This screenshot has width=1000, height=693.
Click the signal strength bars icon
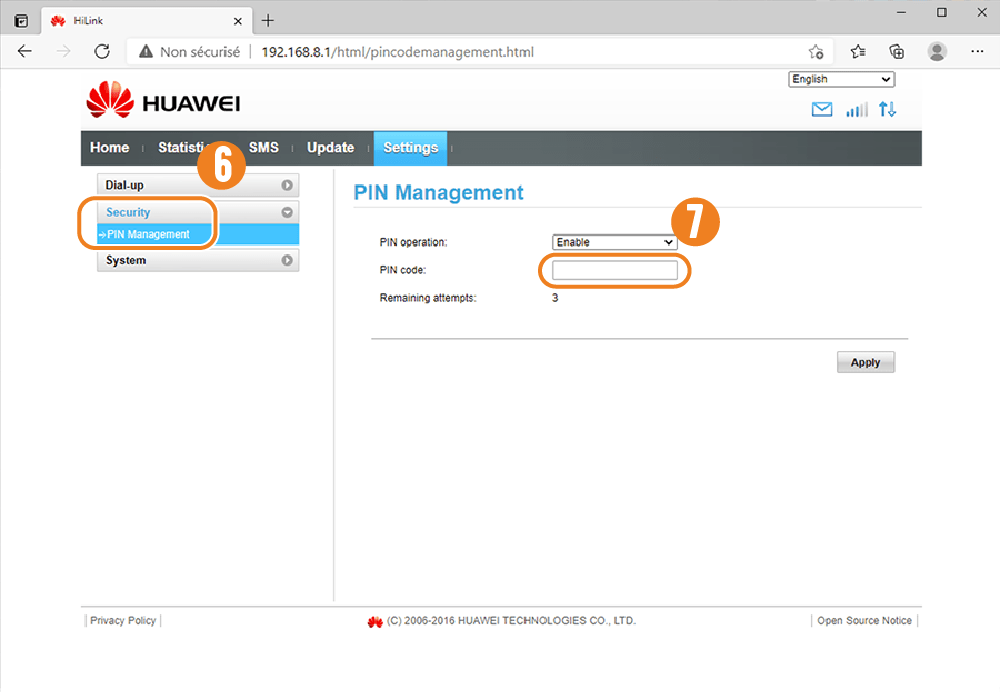coord(857,110)
